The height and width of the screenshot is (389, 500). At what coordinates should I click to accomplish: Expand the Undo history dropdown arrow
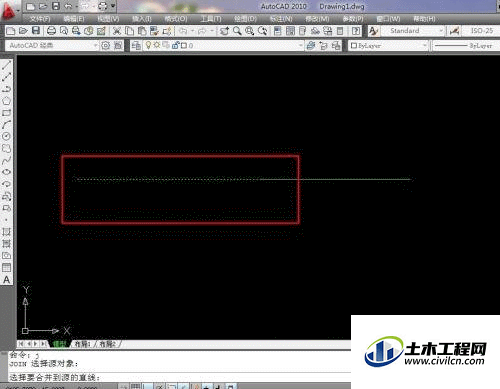192,31
